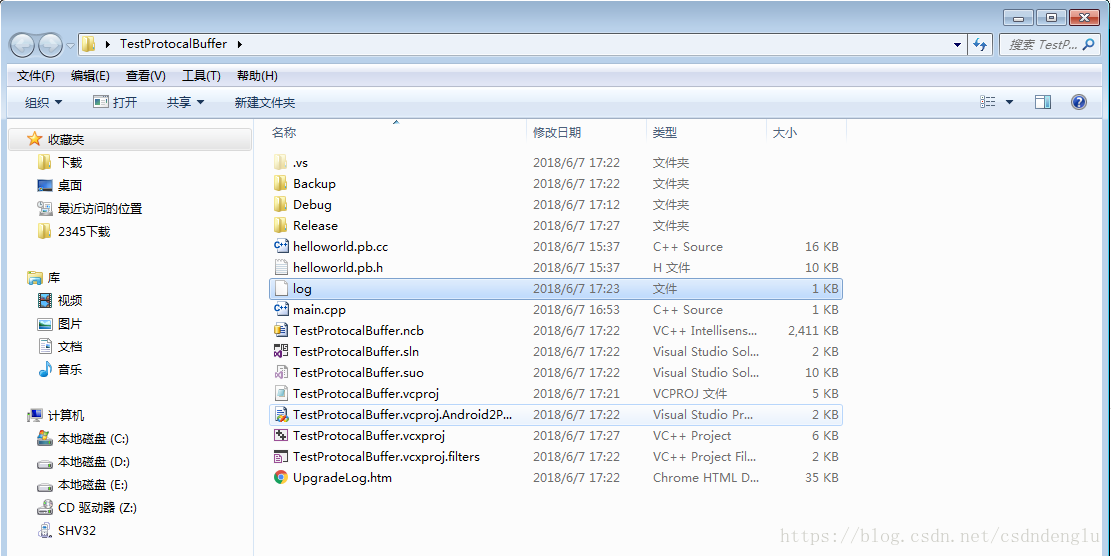The height and width of the screenshot is (556, 1111).
Task: Open the 查看(V) menu
Action: tap(145, 76)
